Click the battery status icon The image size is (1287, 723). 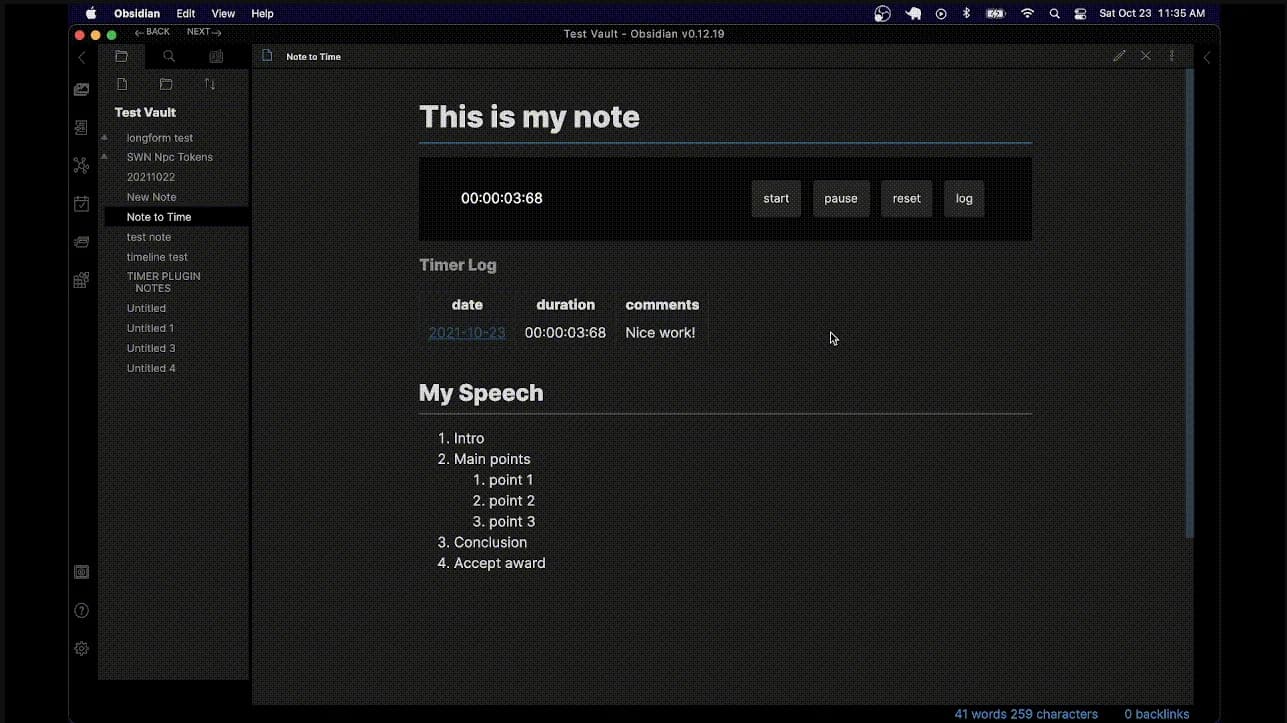tap(996, 13)
